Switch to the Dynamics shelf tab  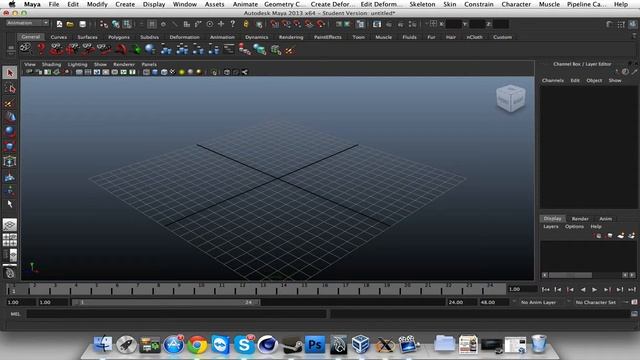tap(256, 37)
